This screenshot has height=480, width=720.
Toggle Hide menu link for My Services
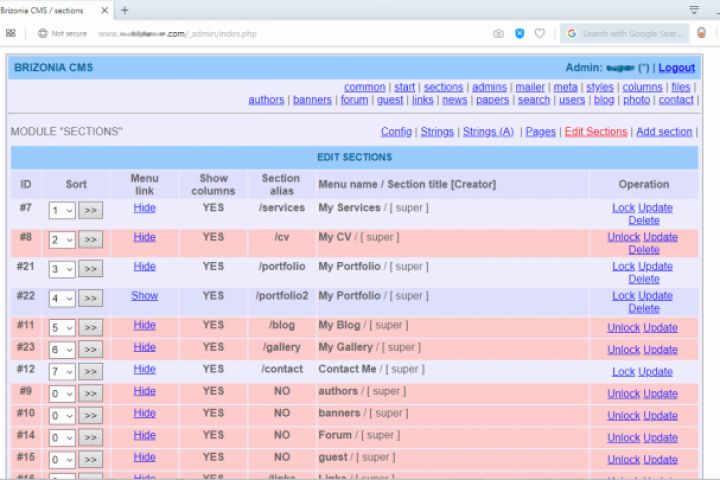tap(144, 208)
